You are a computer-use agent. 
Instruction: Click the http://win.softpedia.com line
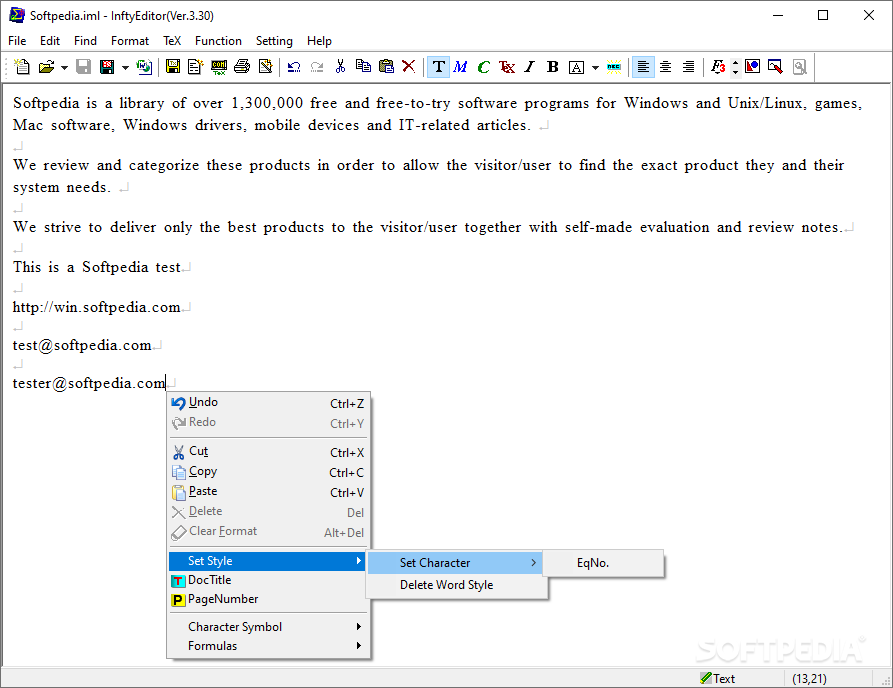coord(96,307)
